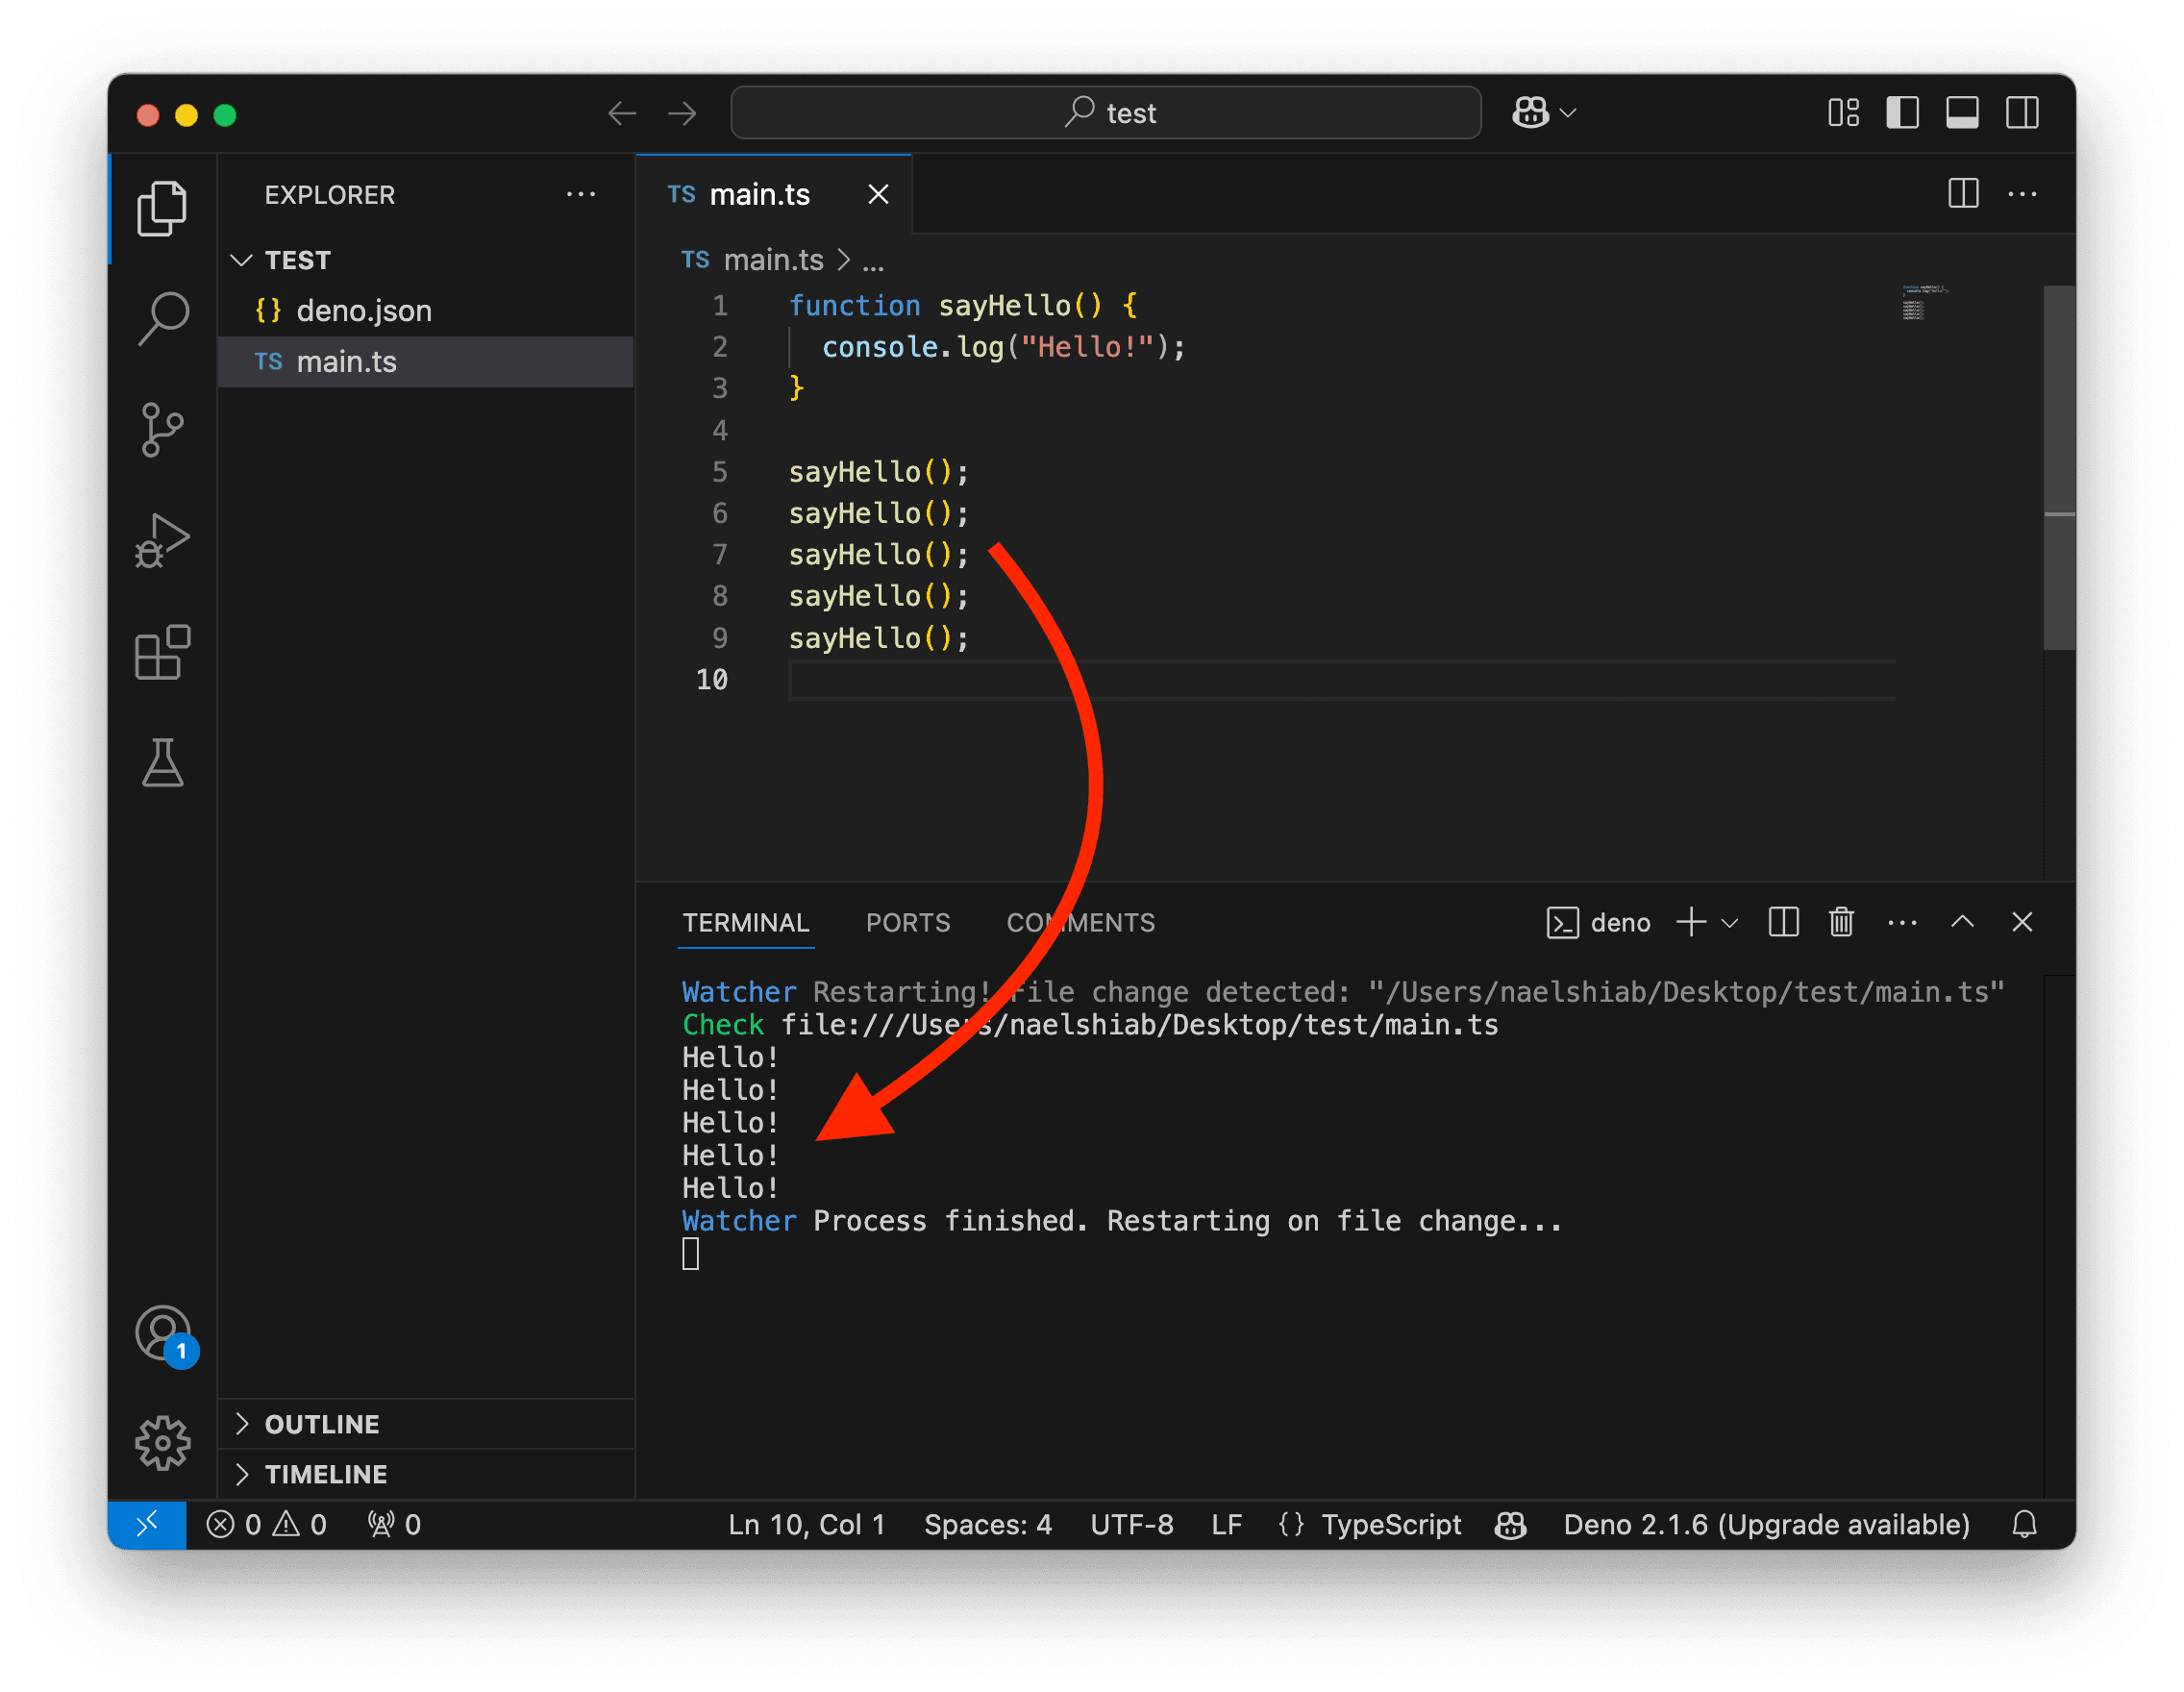Change end of line sequence LF

(1227, 1524)
